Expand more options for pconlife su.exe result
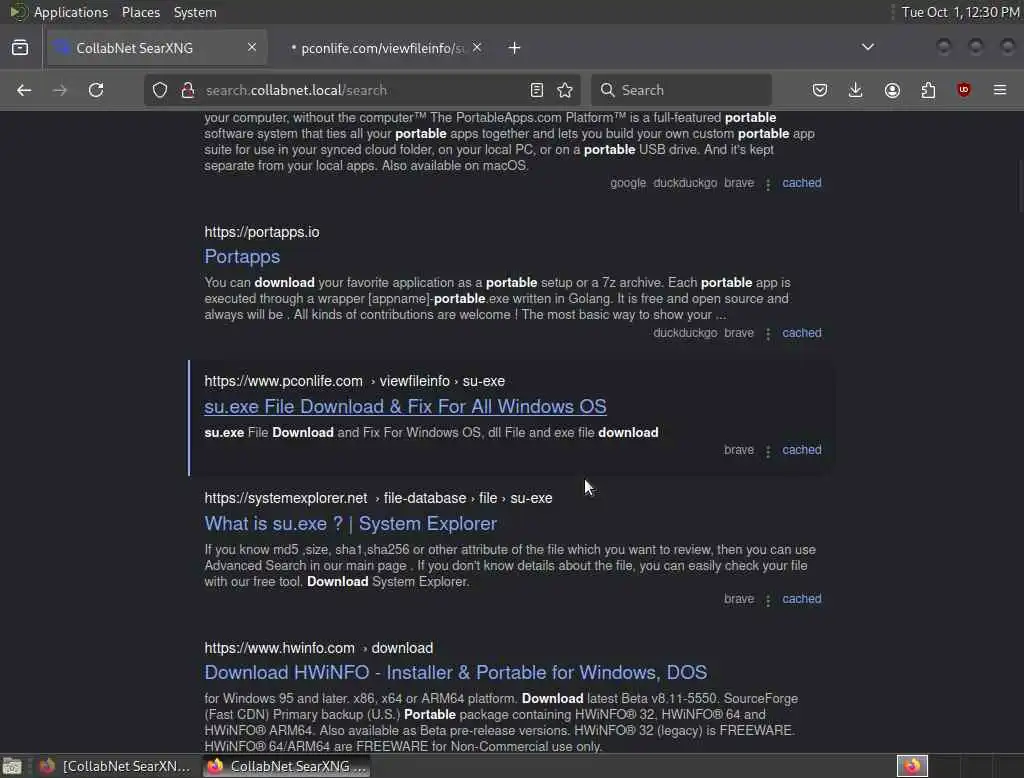1024x778 pixels. pos(768,451)
